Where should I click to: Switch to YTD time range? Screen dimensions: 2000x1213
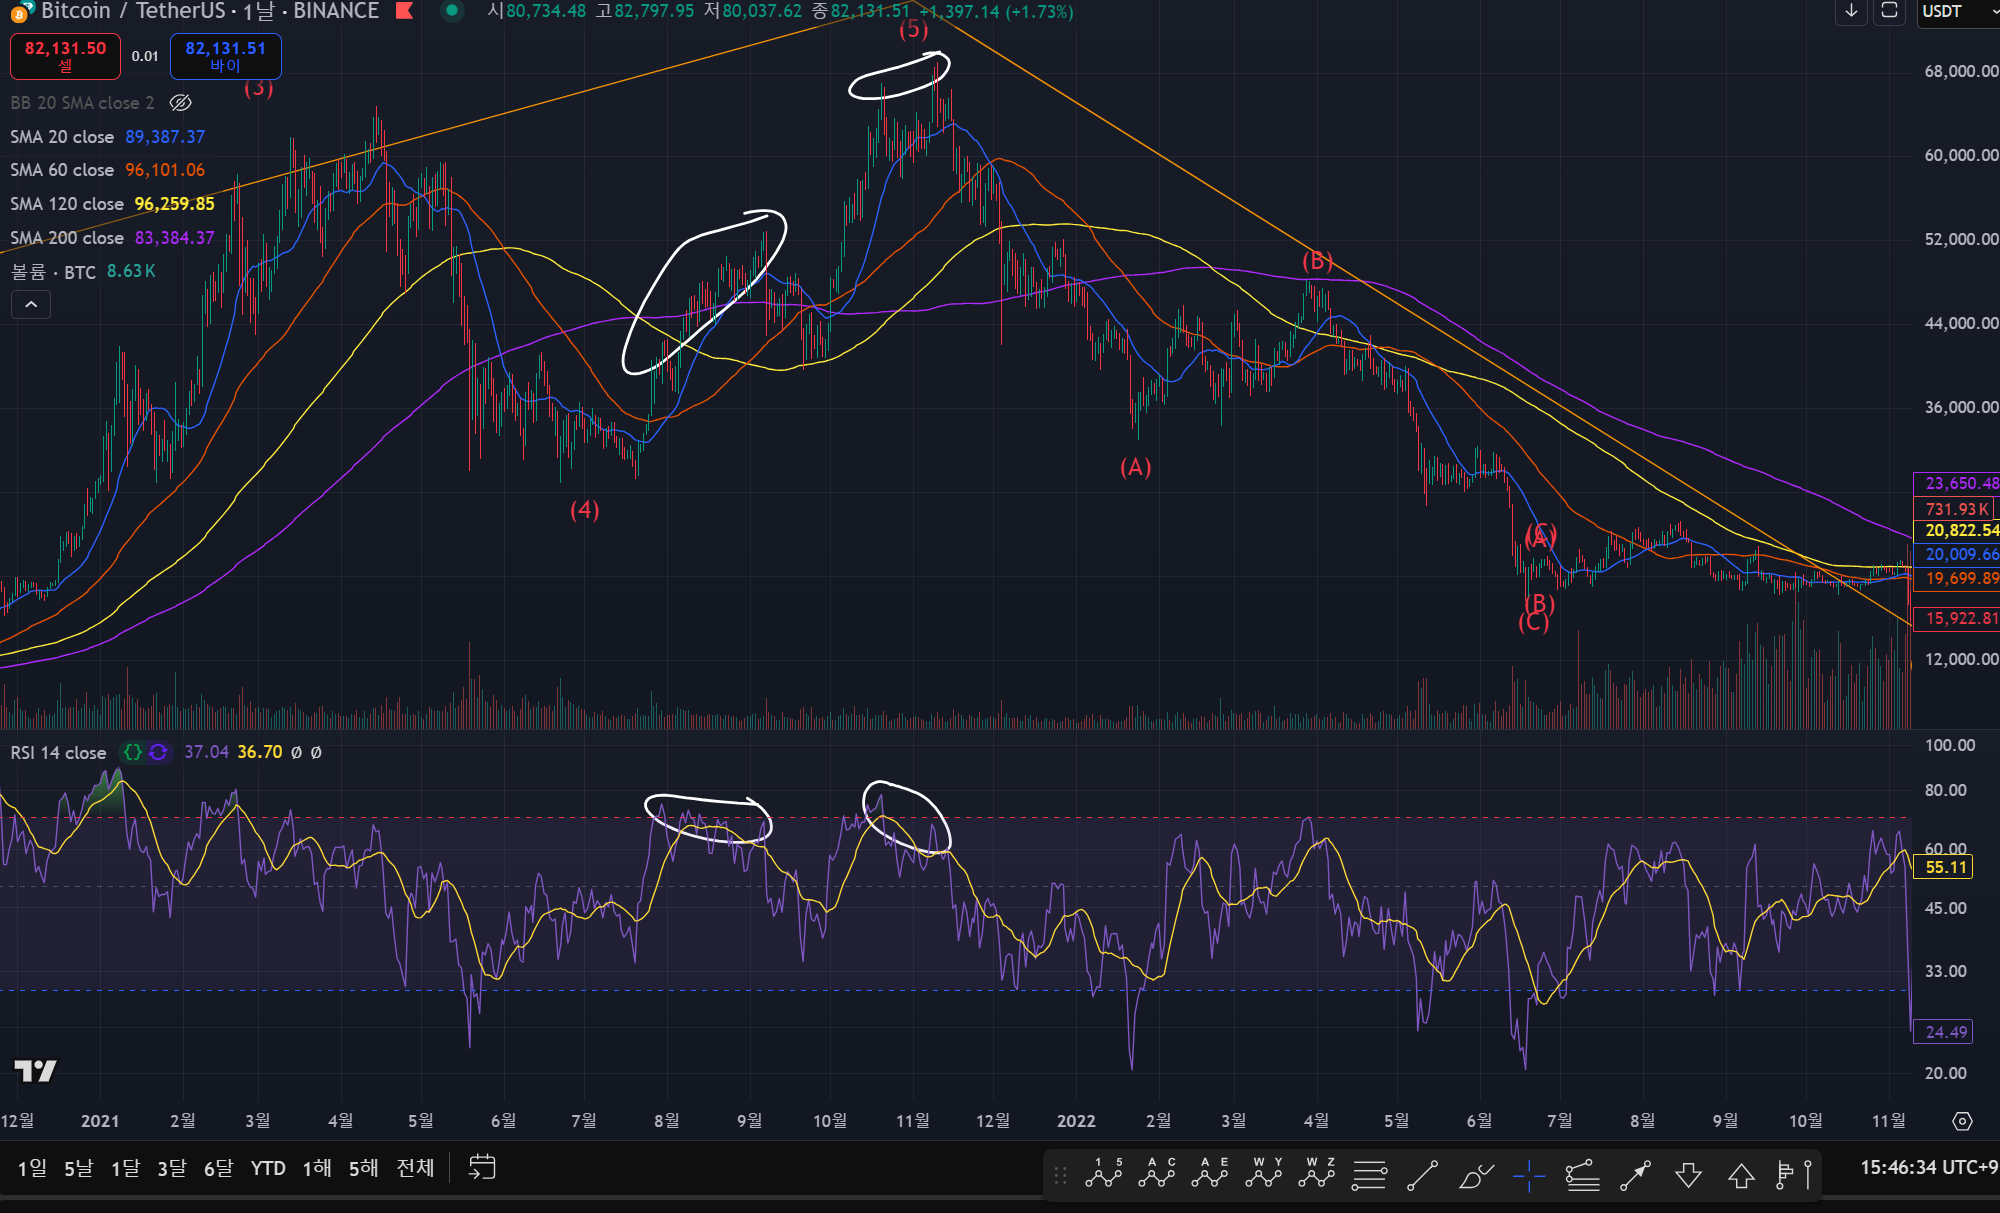[x=268, y=1168]
